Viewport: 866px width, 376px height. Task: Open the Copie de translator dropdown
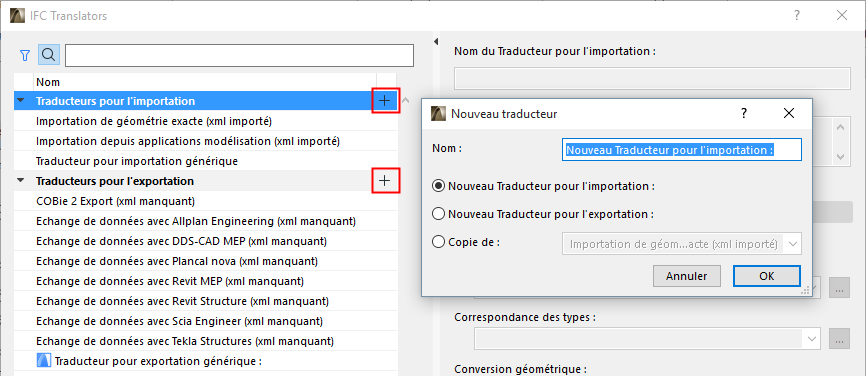tap(682, 243)
